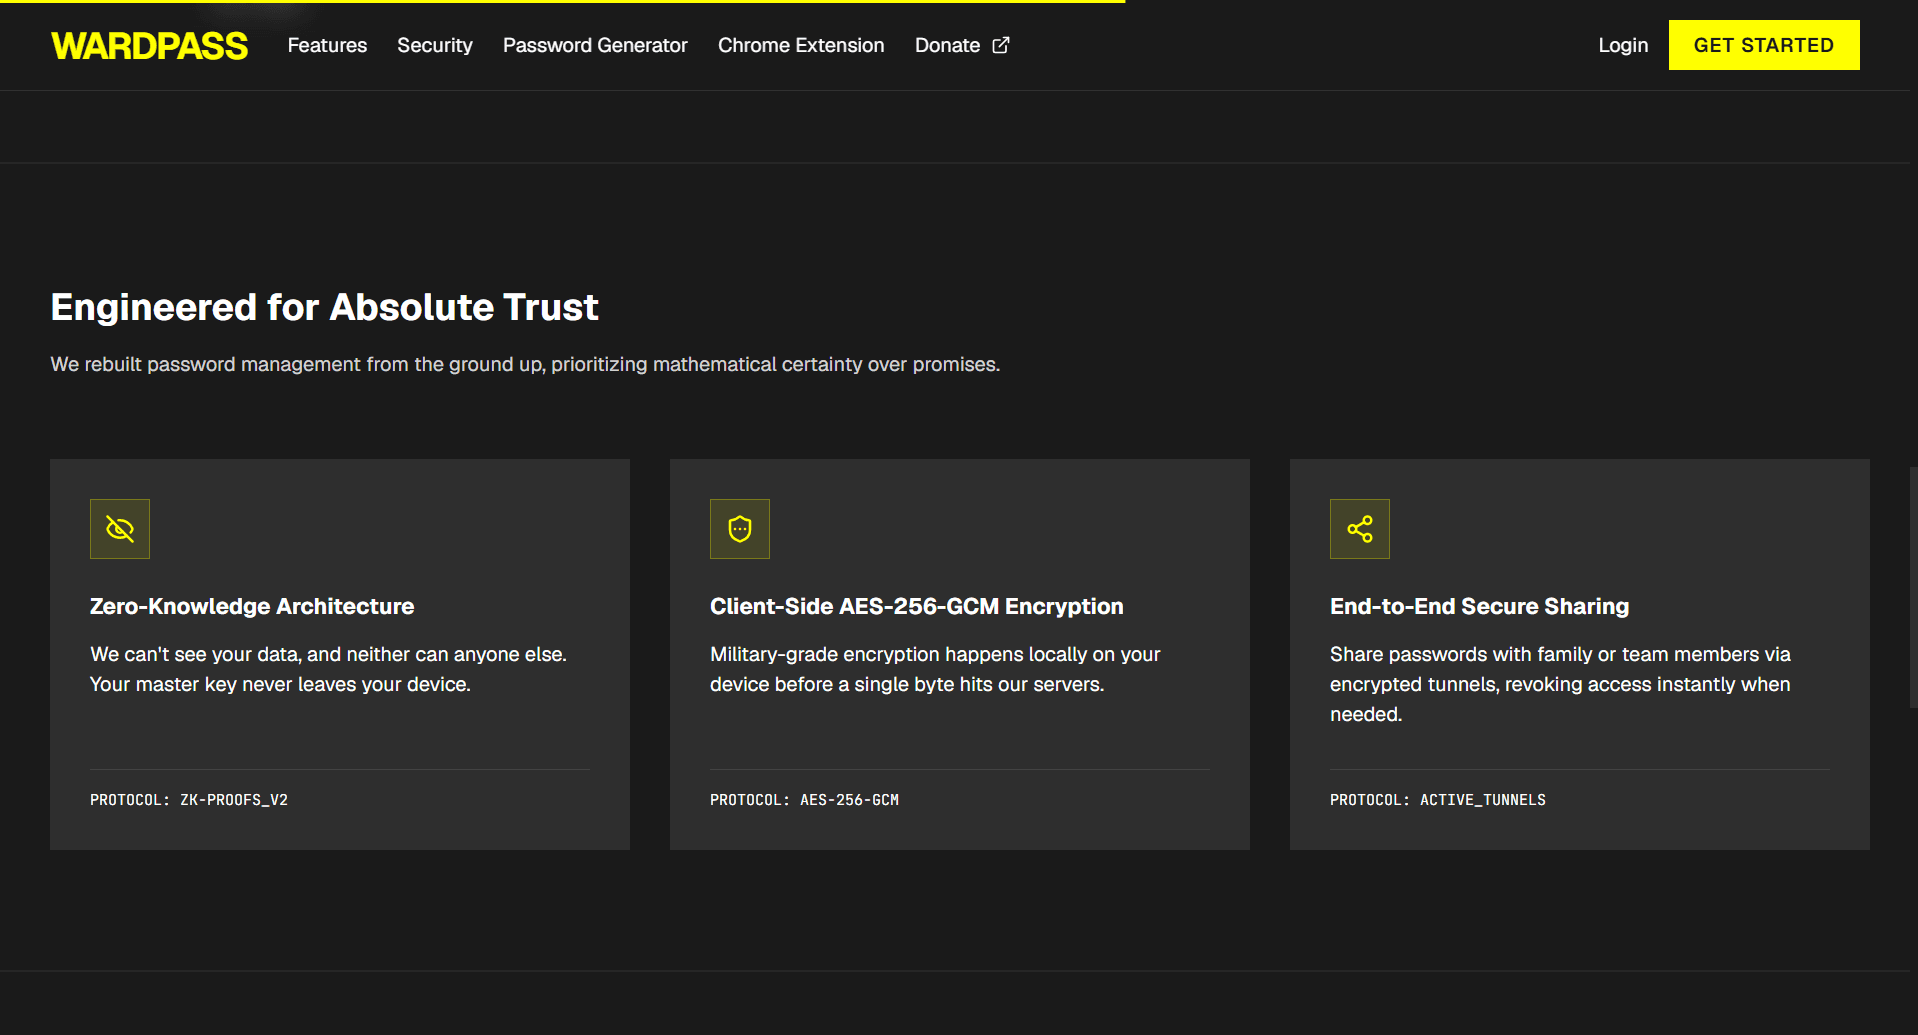
Task: Select the Client-Side AES-256-GCM Encryption title
Action: tap(917, 606)
